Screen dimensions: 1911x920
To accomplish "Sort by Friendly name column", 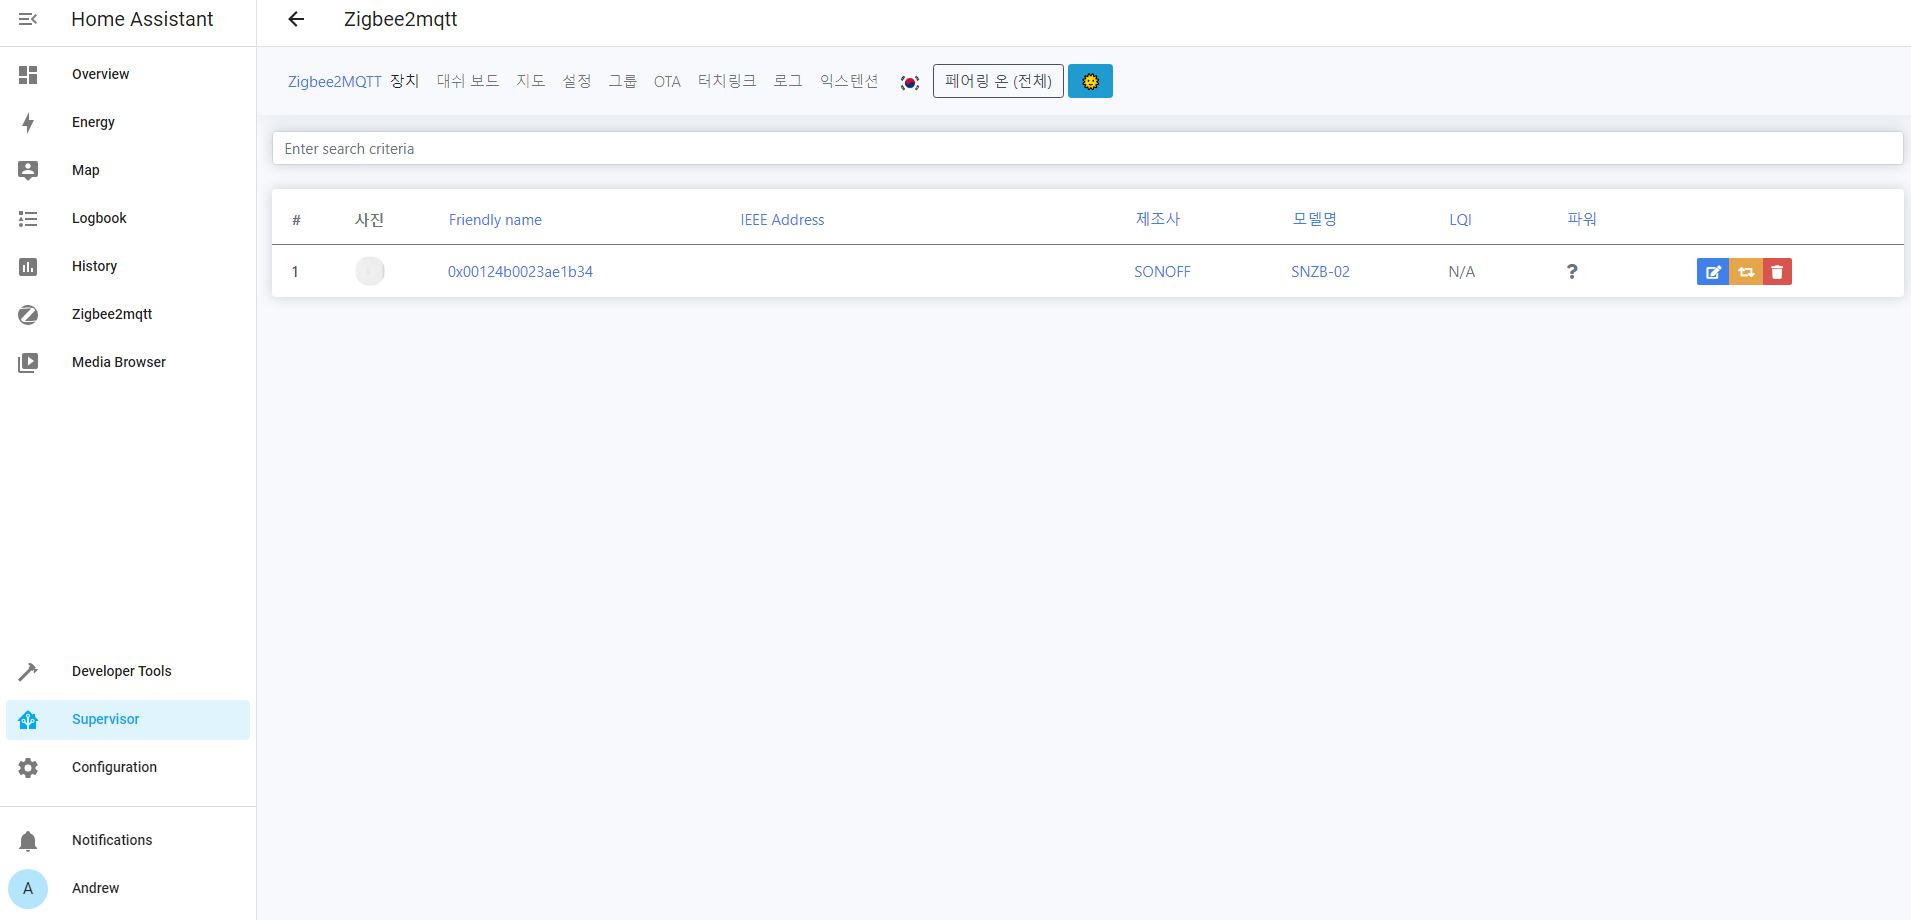I will click(495, 219).
